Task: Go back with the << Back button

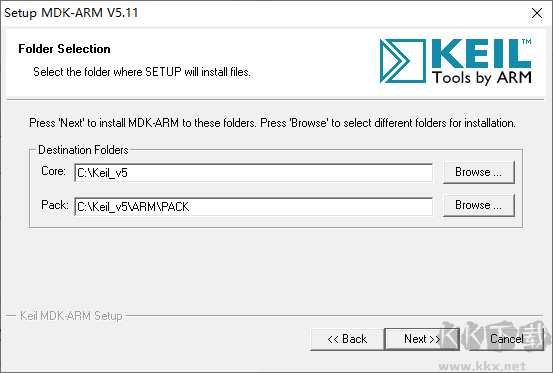Action: (347, 339)
